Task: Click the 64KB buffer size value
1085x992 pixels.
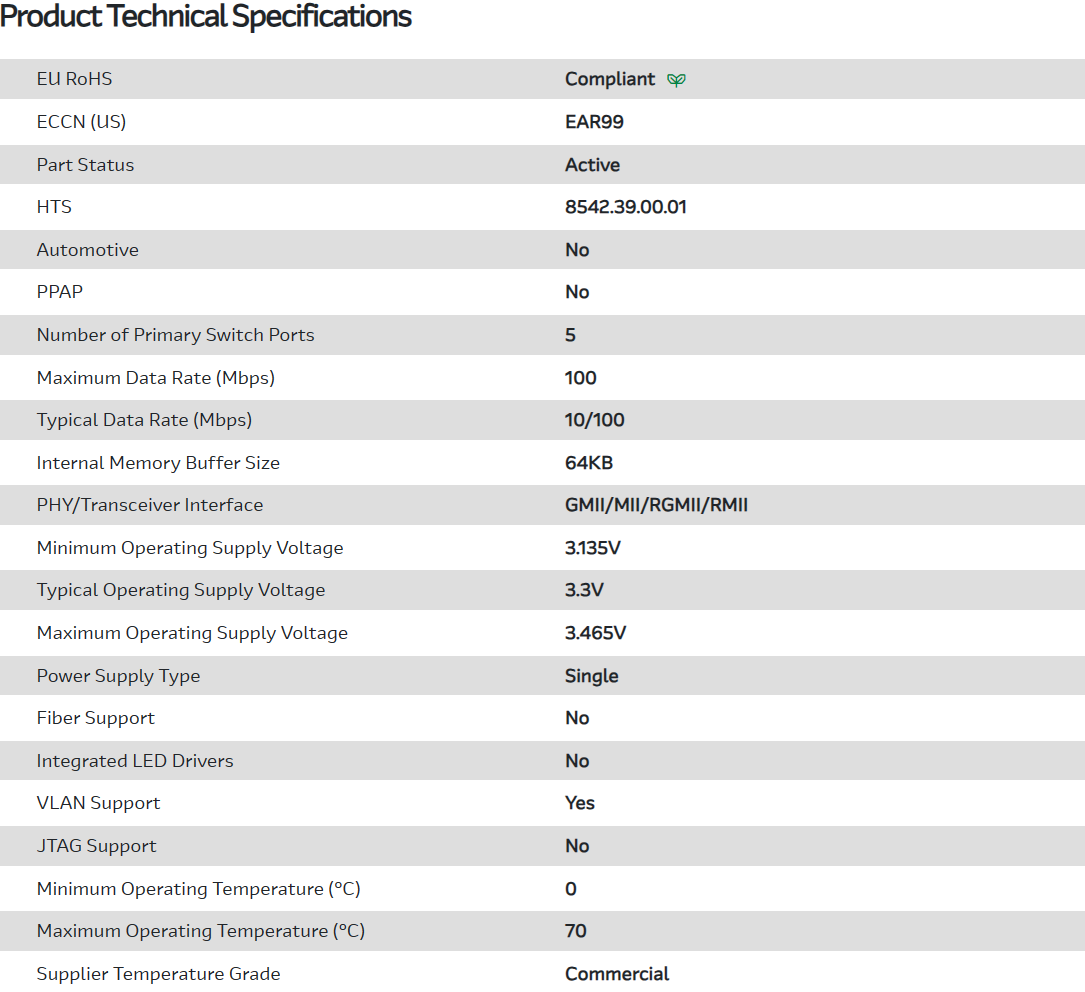Action: [588, 463]
